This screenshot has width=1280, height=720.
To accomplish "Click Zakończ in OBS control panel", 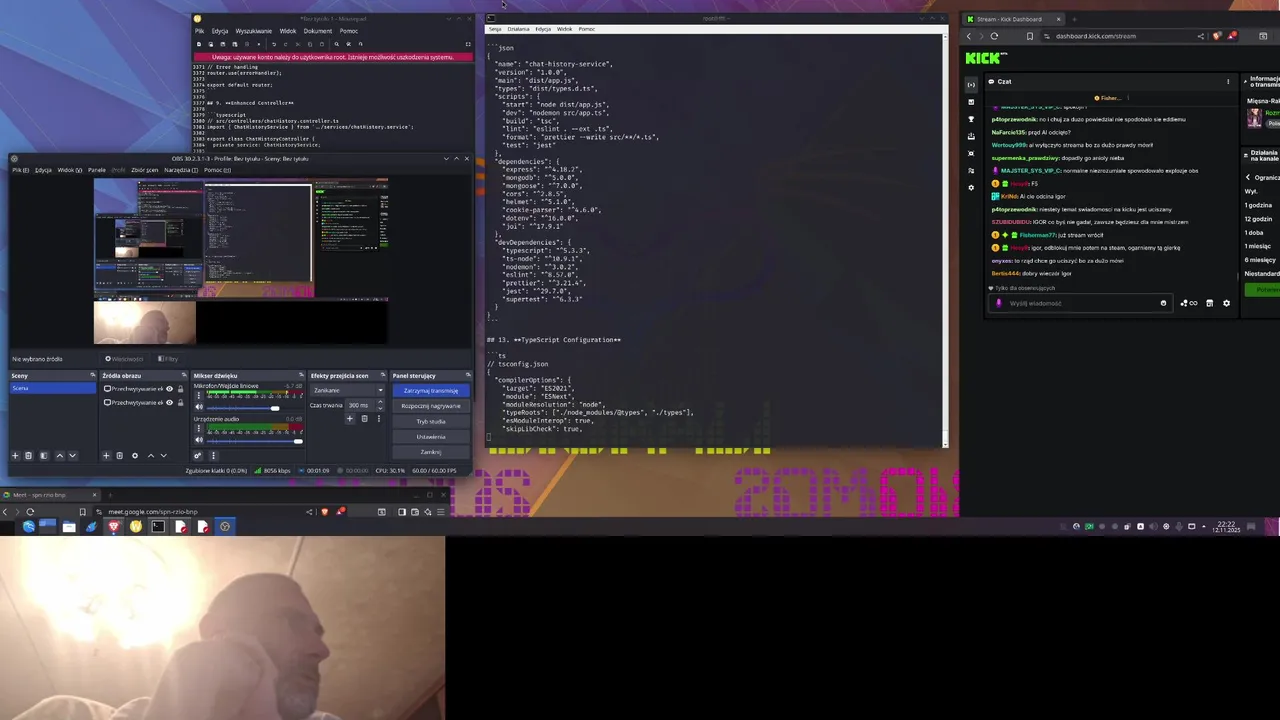I will pyautogui.click(x=431, y=452).
